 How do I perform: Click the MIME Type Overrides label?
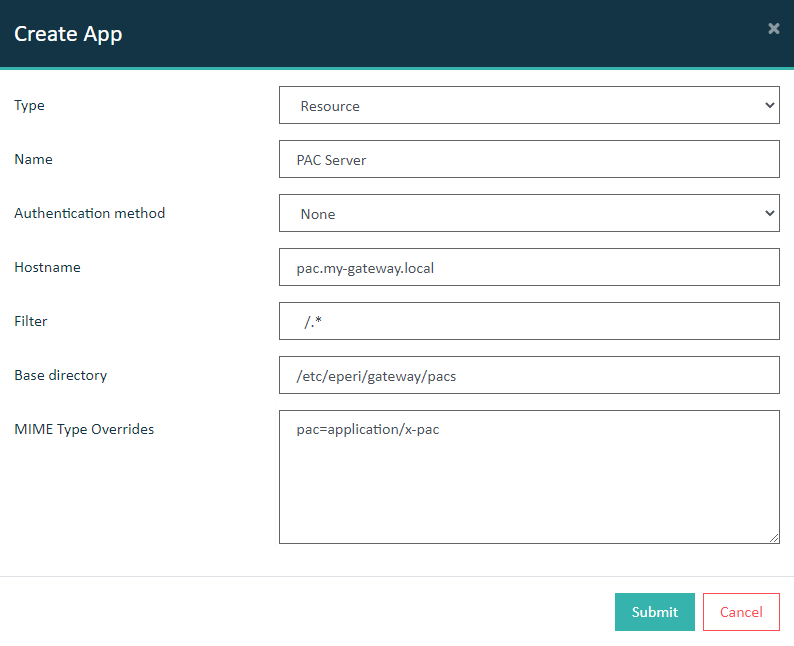pyautogui.click(x=84, y=429)
